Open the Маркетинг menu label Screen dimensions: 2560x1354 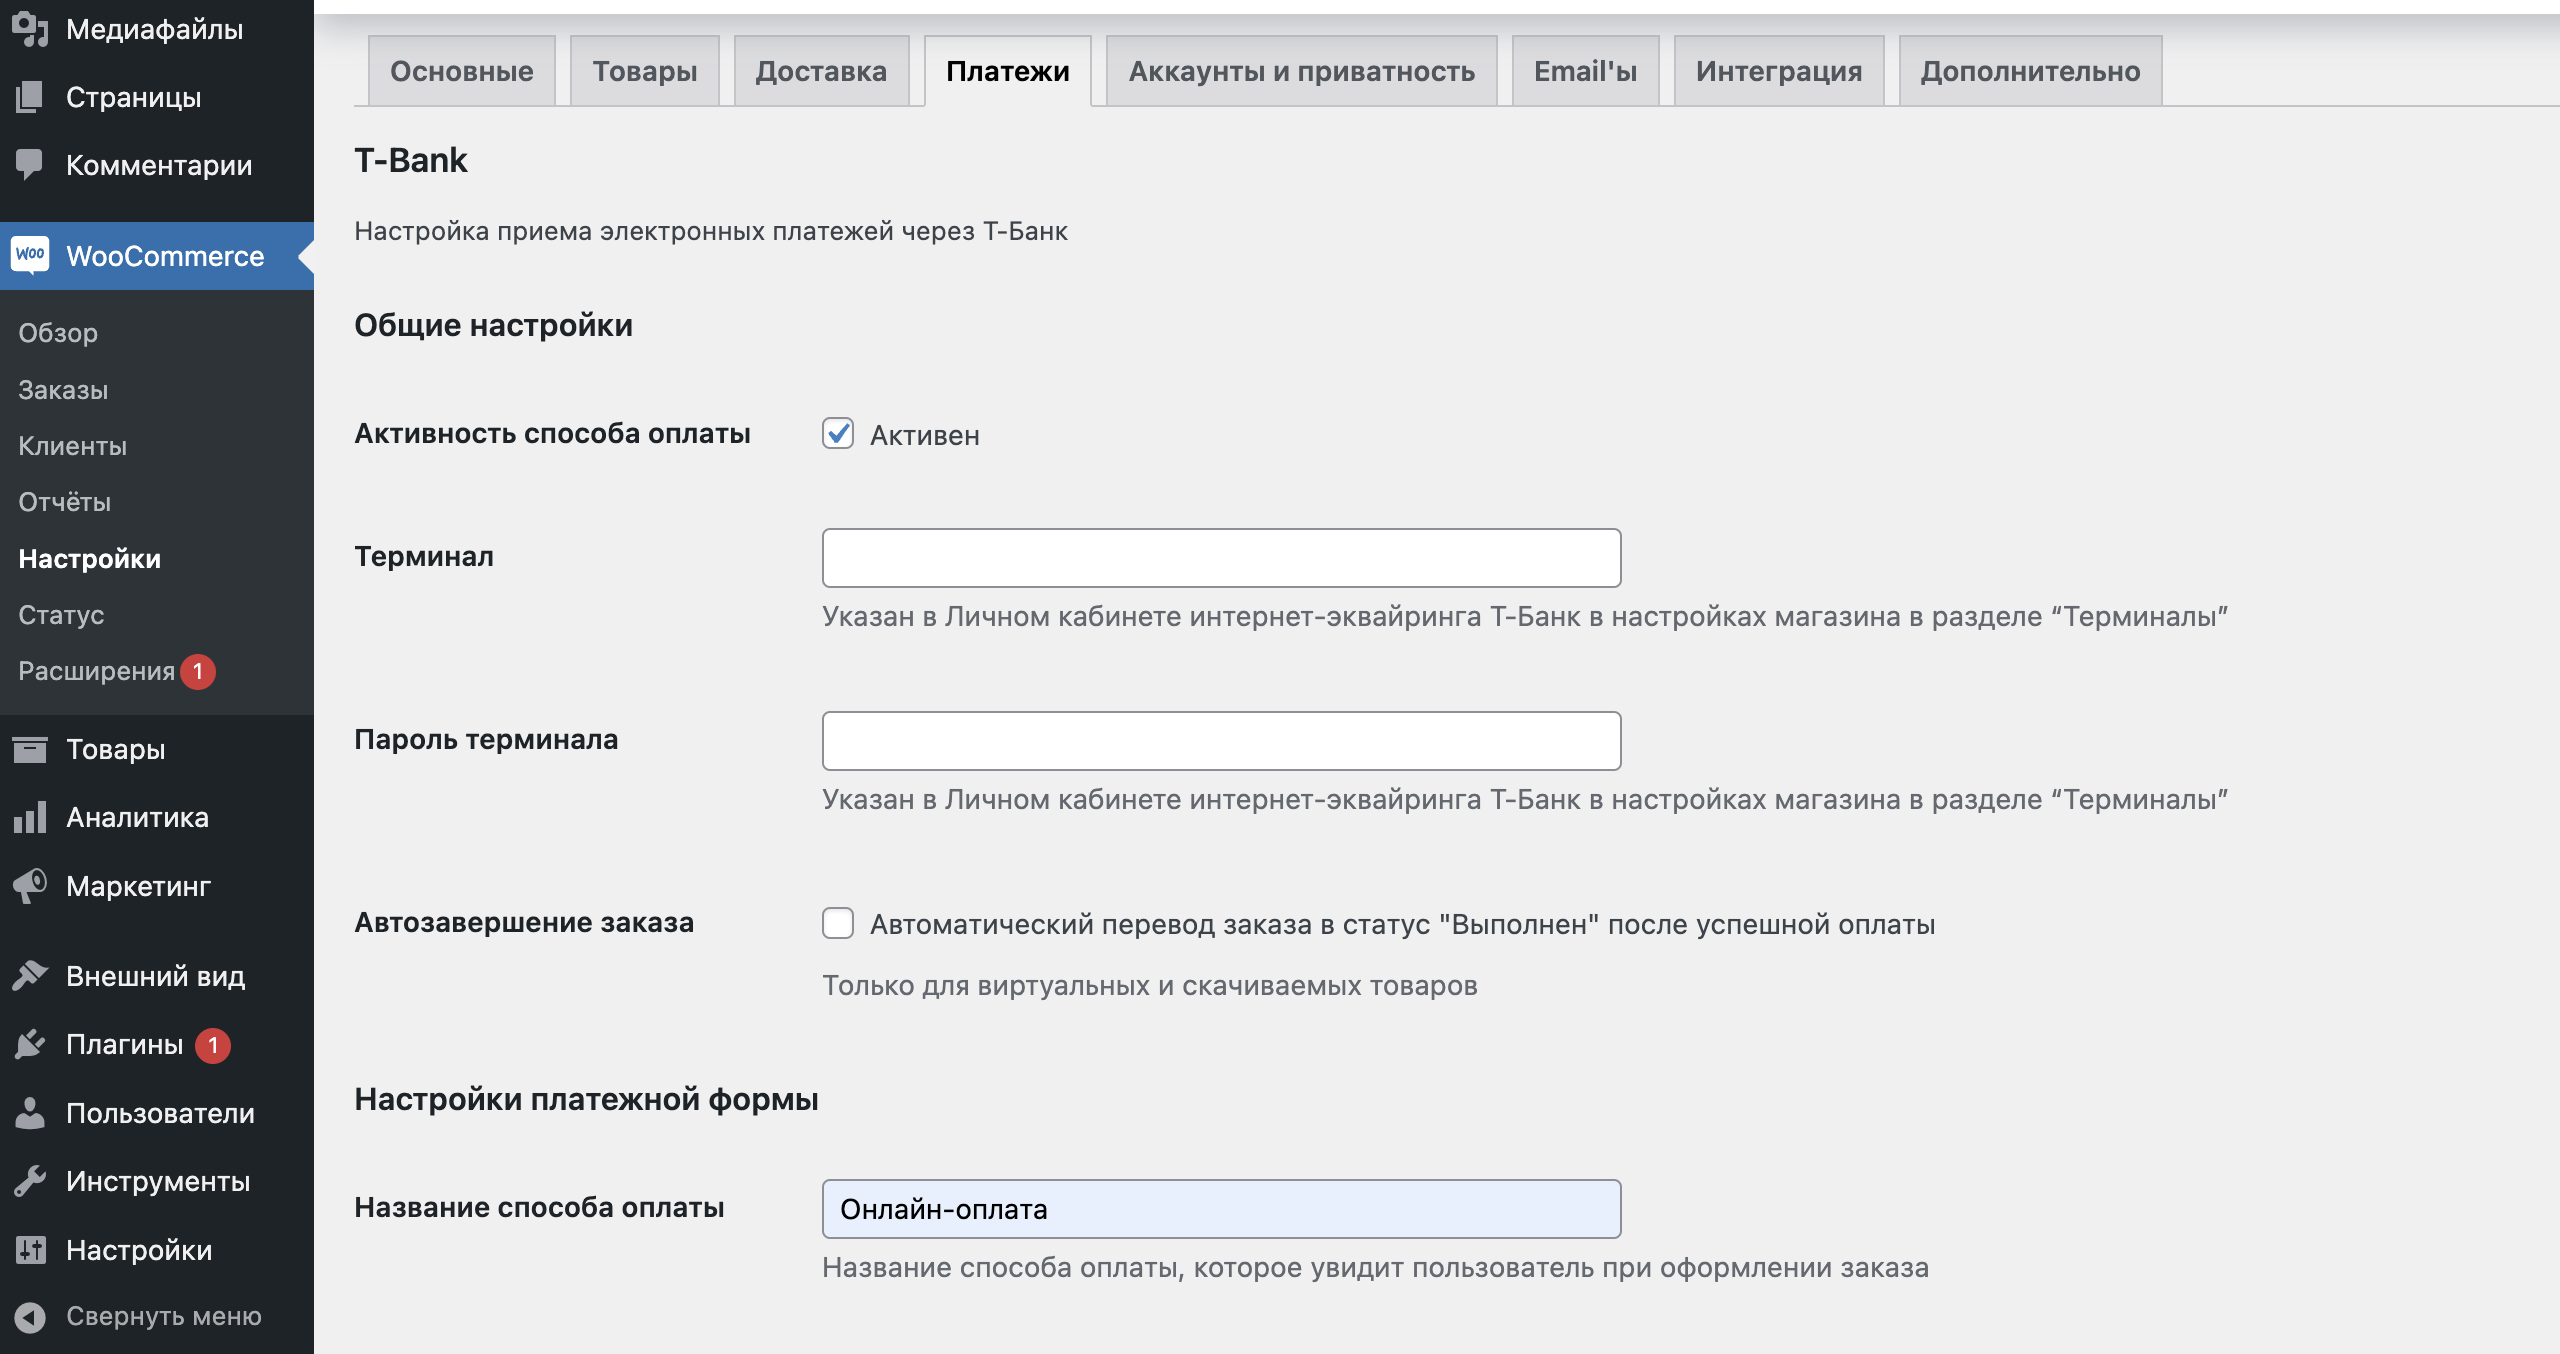tap(139, 886)
